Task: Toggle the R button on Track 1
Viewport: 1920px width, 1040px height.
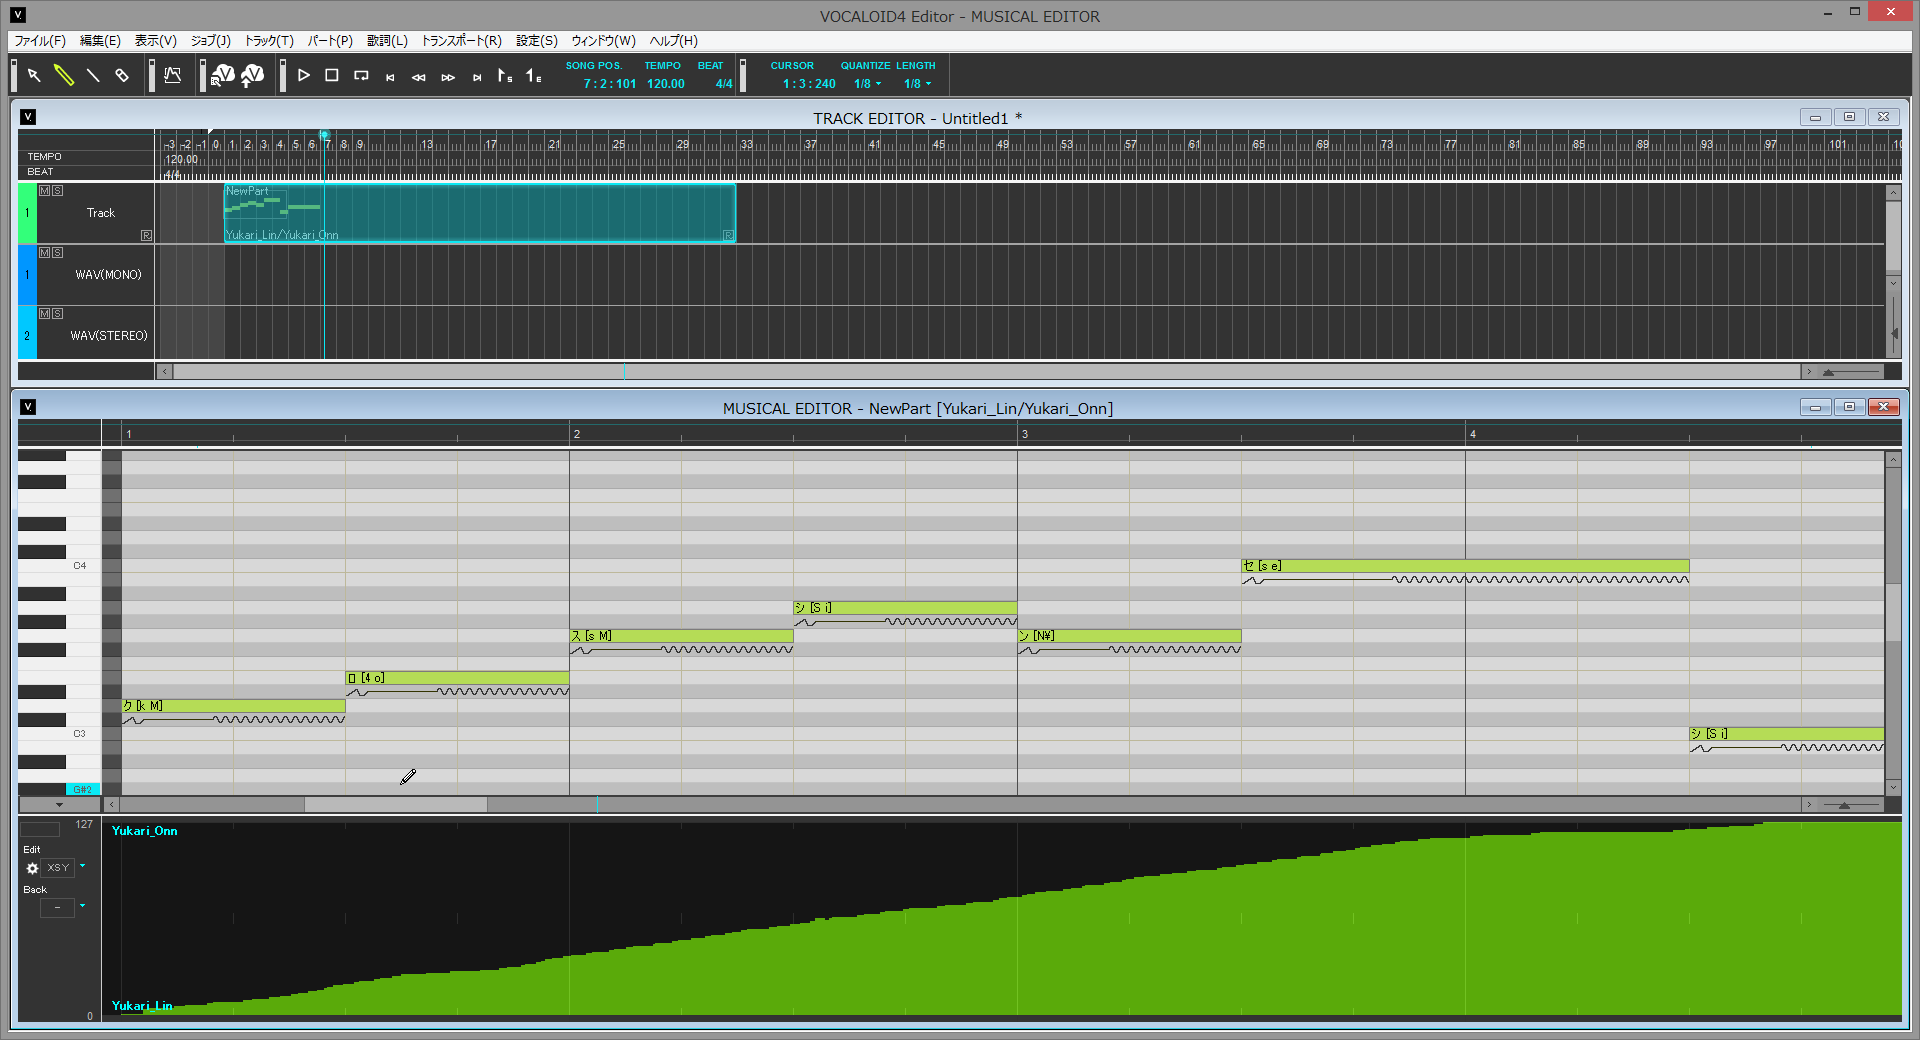Action: coord(146,236)
